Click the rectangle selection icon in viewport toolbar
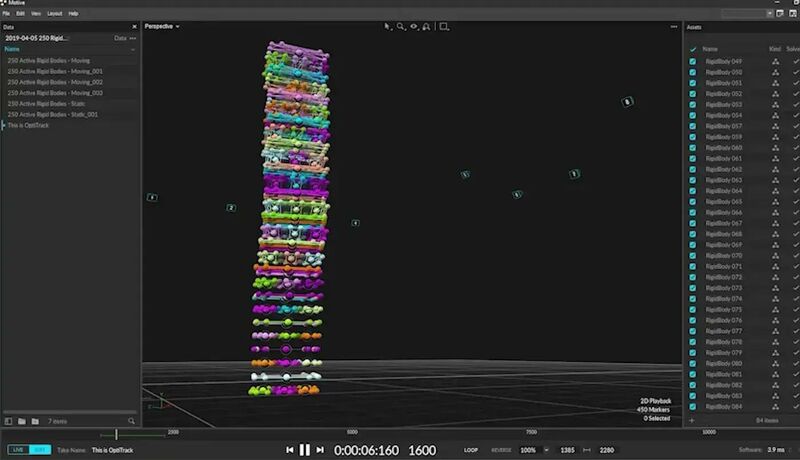The width and height of the screenshot is (800, 460). coord(444,26)
